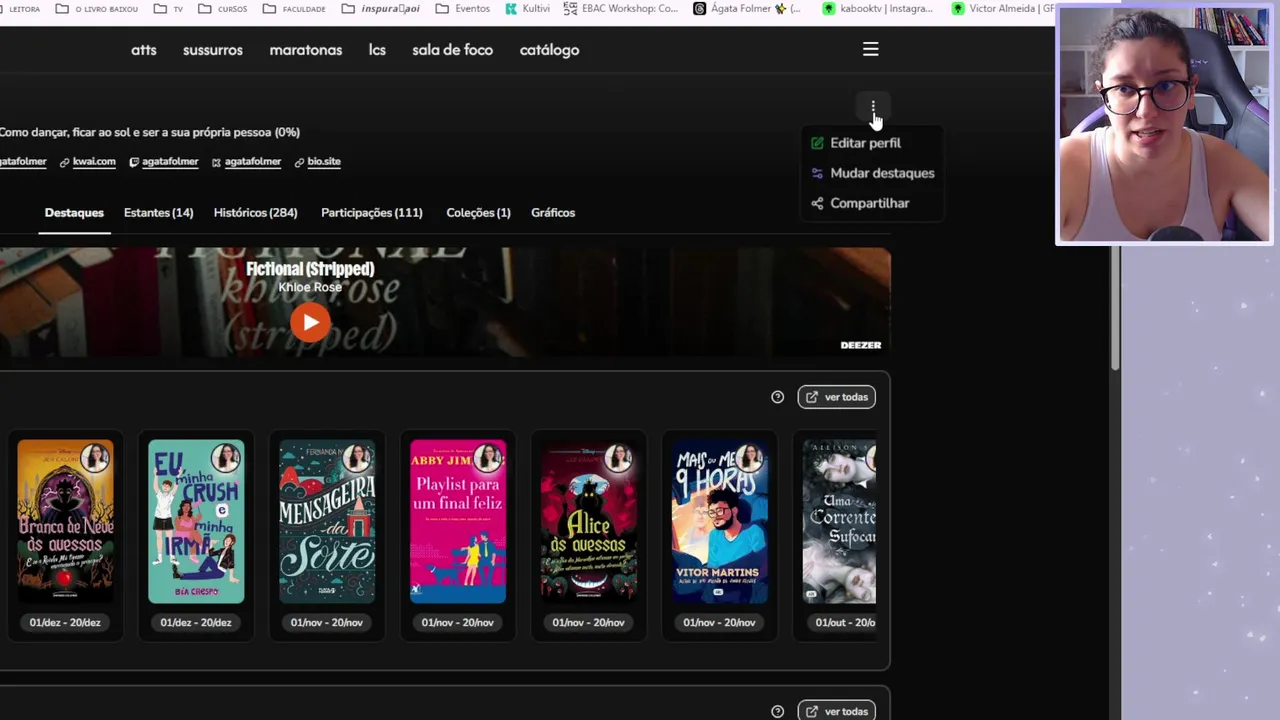Open the FACULDADE bookmark folder
This screenshot has width=1280, height=720.
coord(294,8)
